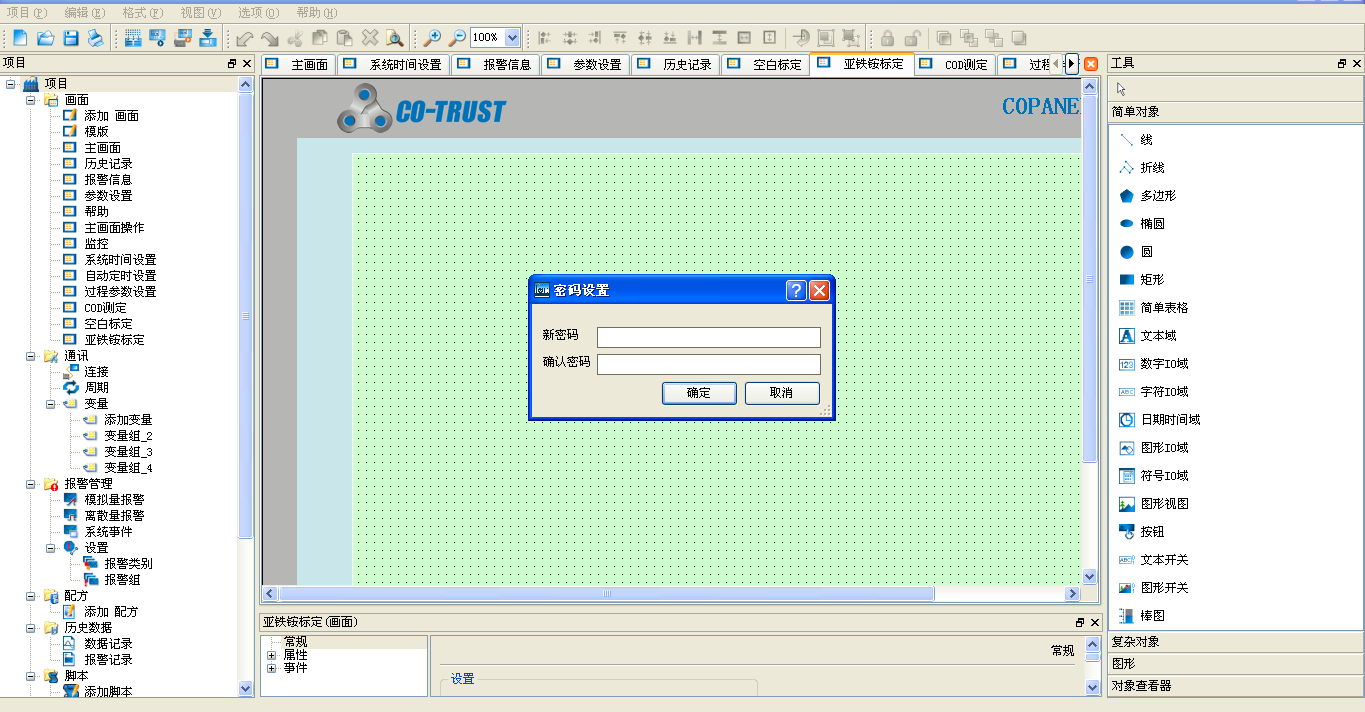Collapse the 报警管理 tree node

(x=30, y=483)
